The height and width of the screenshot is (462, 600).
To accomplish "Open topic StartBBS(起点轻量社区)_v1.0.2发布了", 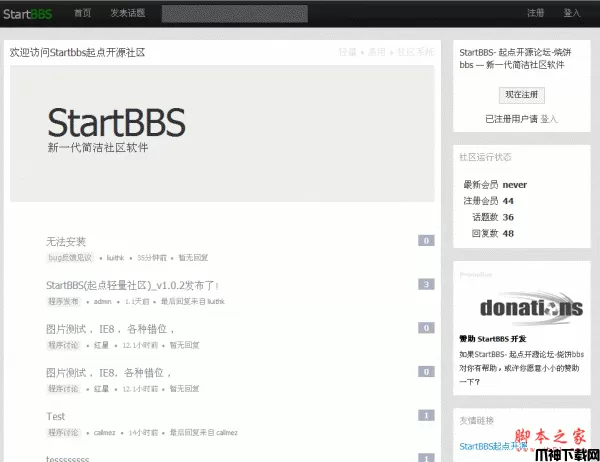I will coord(132,285).
